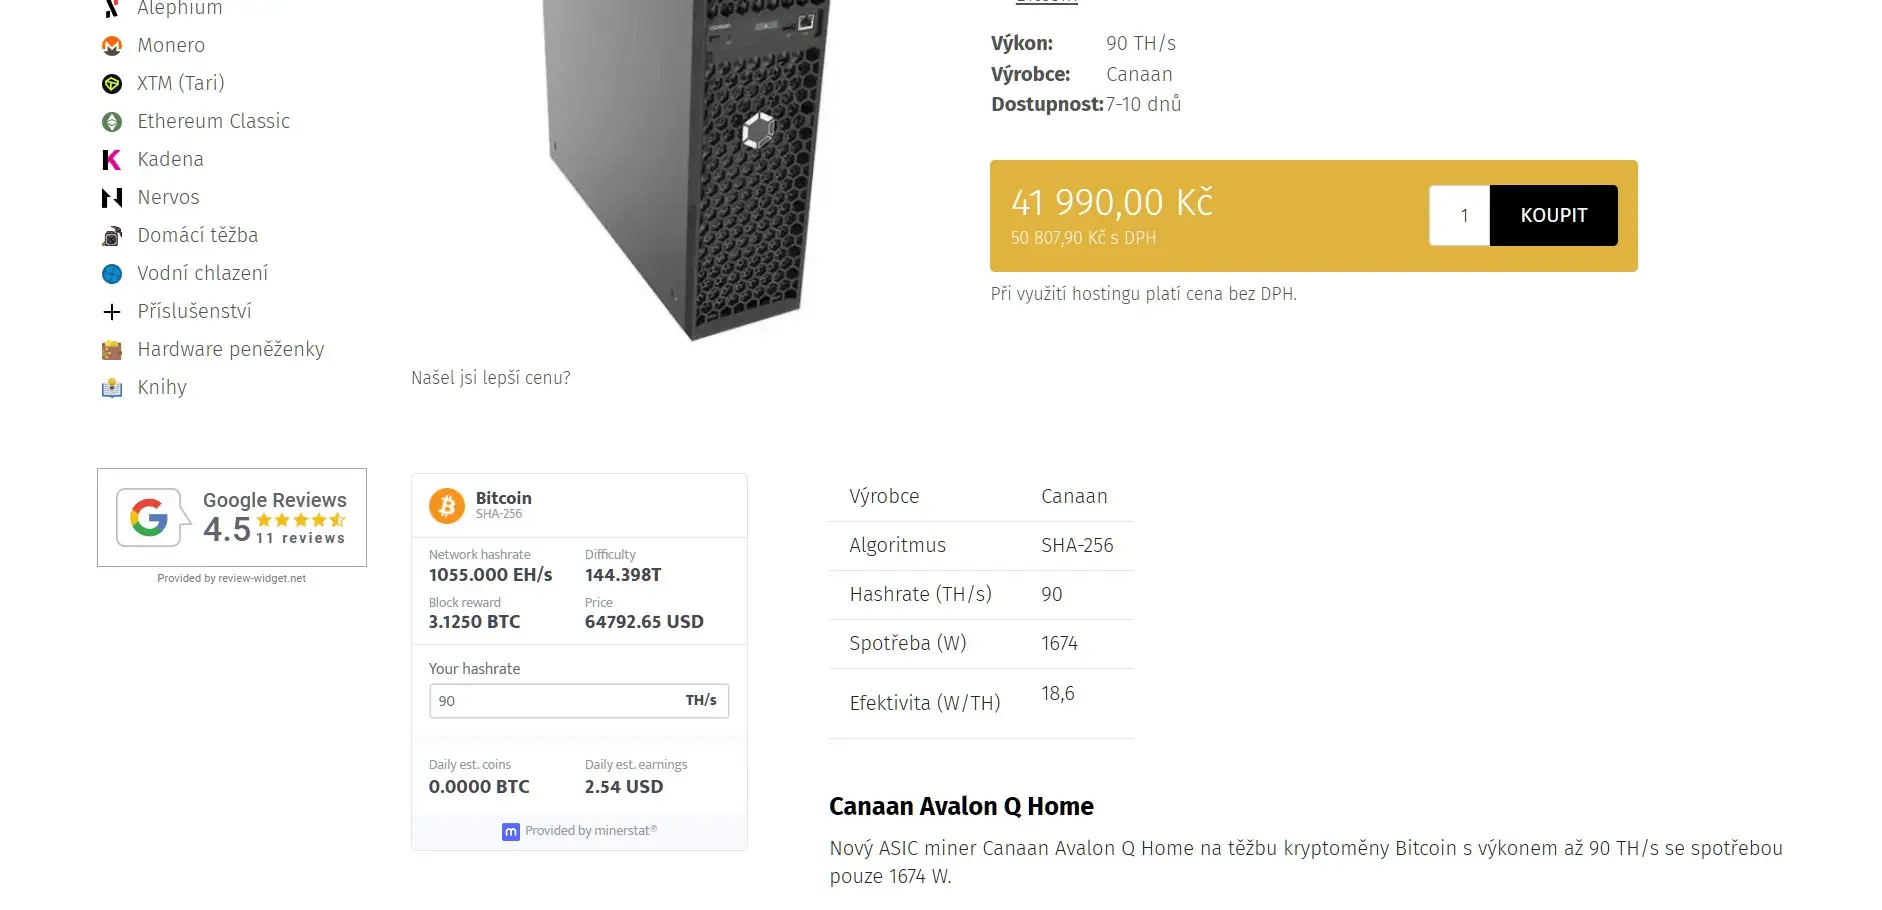Click the Hardware peněženky wallet icon

click(x=112, y=350)
